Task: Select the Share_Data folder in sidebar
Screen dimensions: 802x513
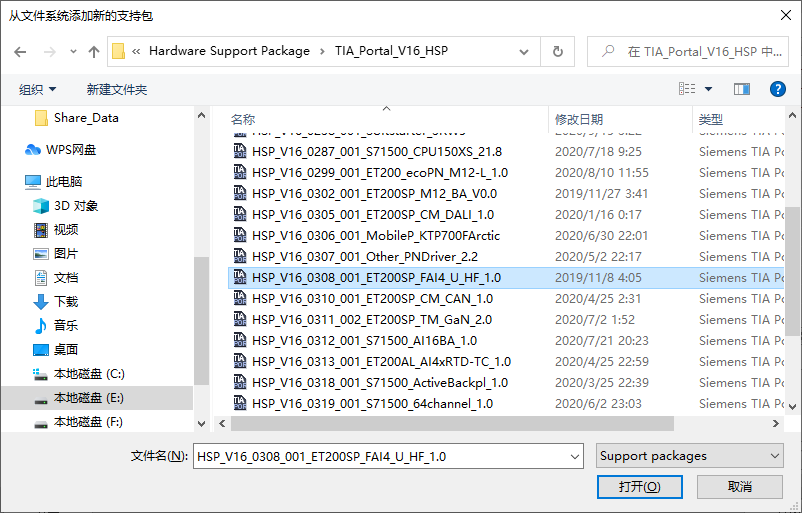Action: (86, 118)
